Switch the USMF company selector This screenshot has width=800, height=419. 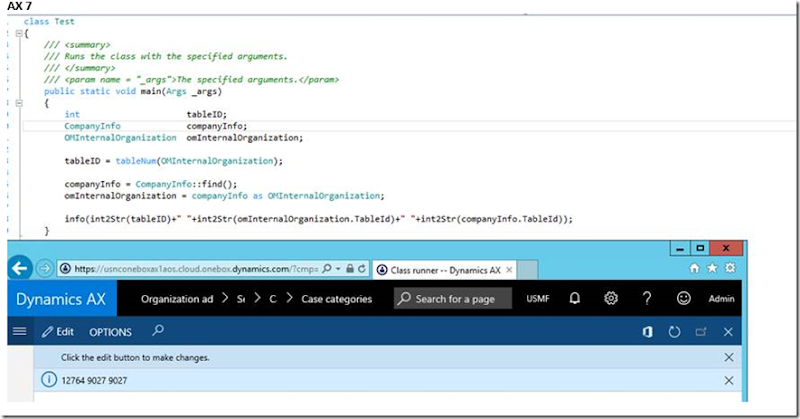click(538, 299)
